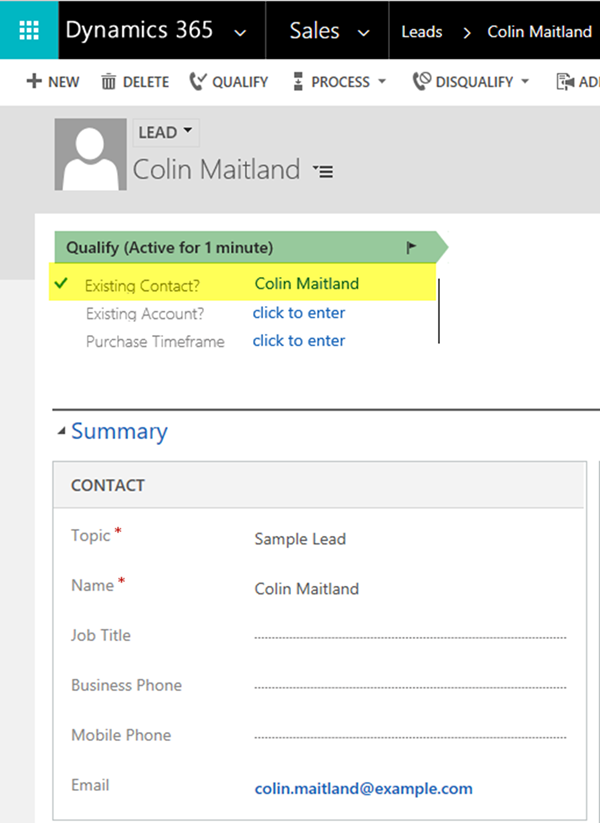This screenshot has width=600, height=823.
Task: Go to Leads in breadcrumb
Action: pyautogui.click(x=421, y=31)
